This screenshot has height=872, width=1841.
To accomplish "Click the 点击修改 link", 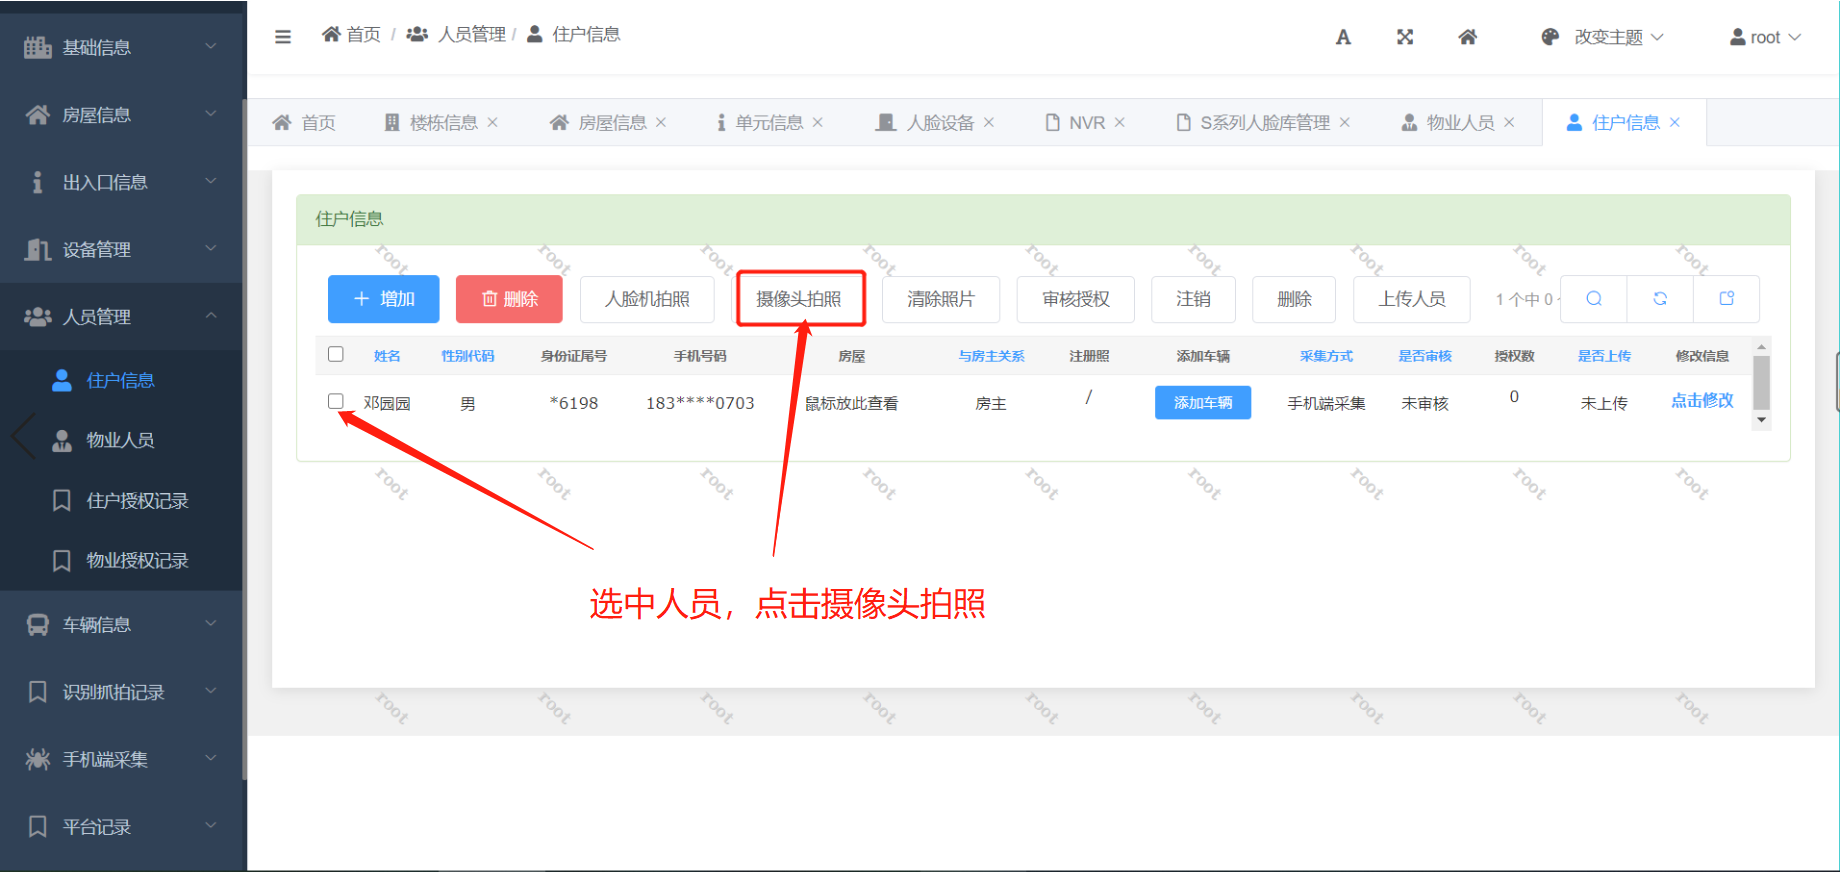I will pos(1702,400).
